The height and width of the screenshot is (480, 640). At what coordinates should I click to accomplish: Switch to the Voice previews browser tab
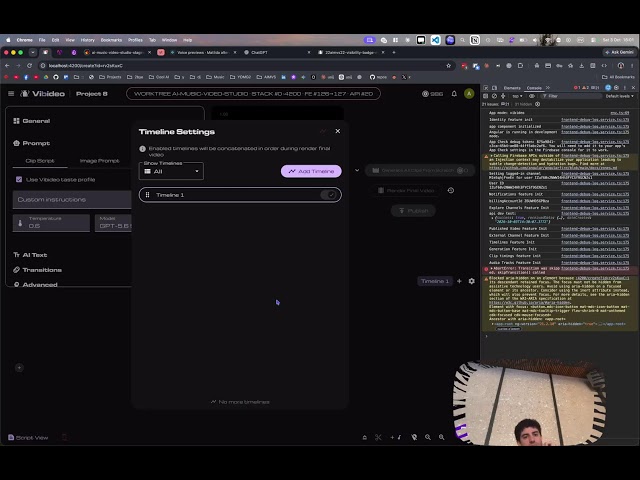click(202, 52)
